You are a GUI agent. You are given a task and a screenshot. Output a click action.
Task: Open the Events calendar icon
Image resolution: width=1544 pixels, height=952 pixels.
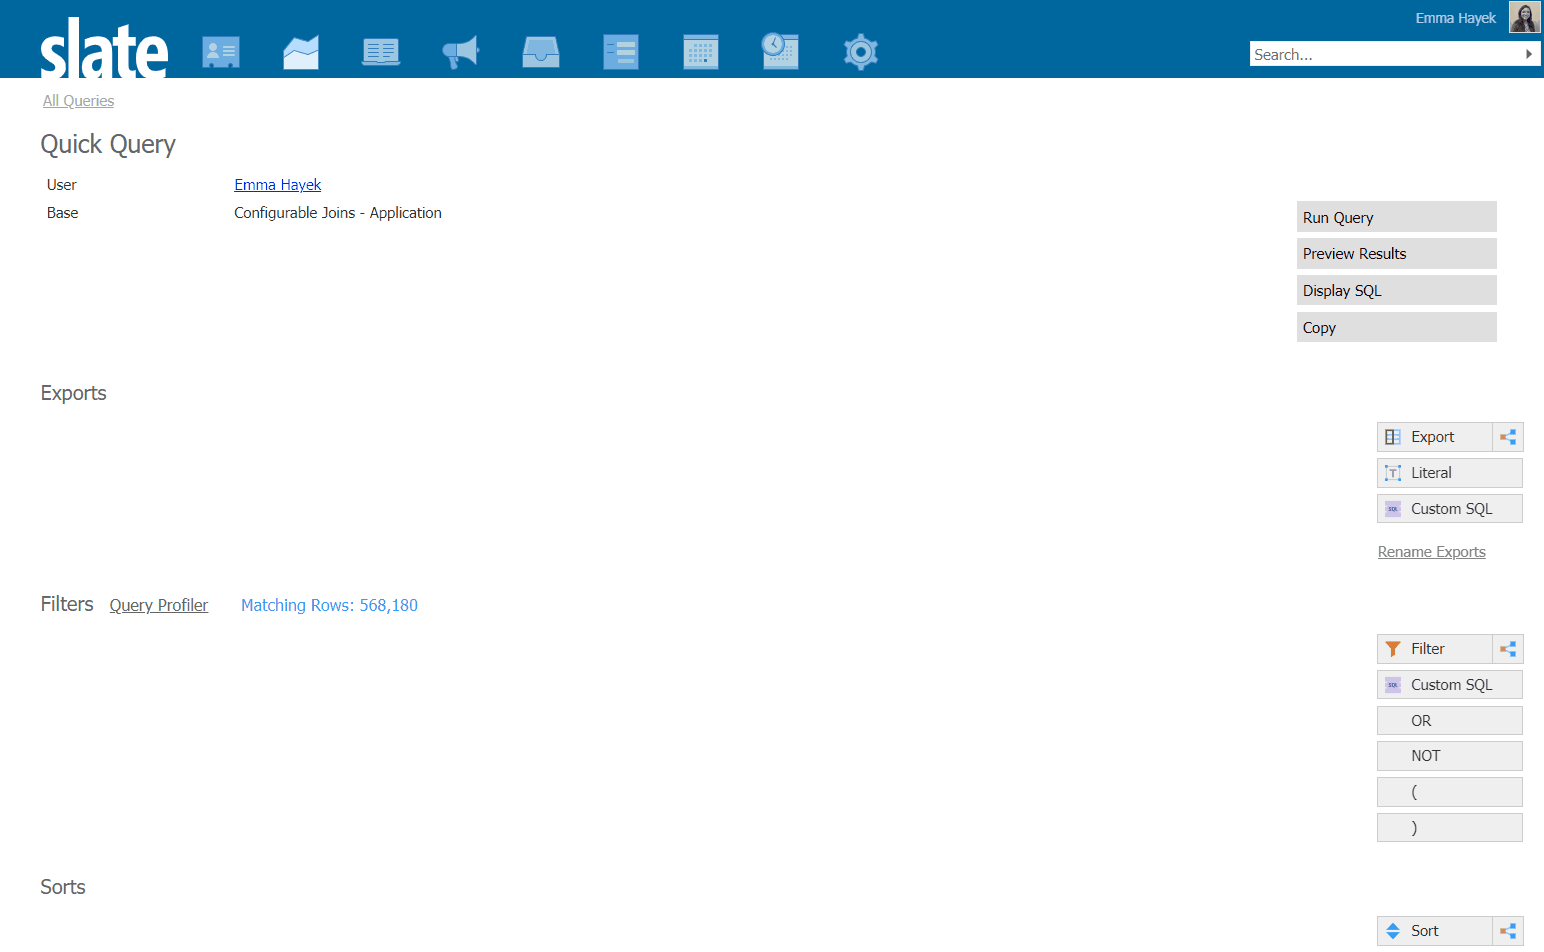click(701, 52)
